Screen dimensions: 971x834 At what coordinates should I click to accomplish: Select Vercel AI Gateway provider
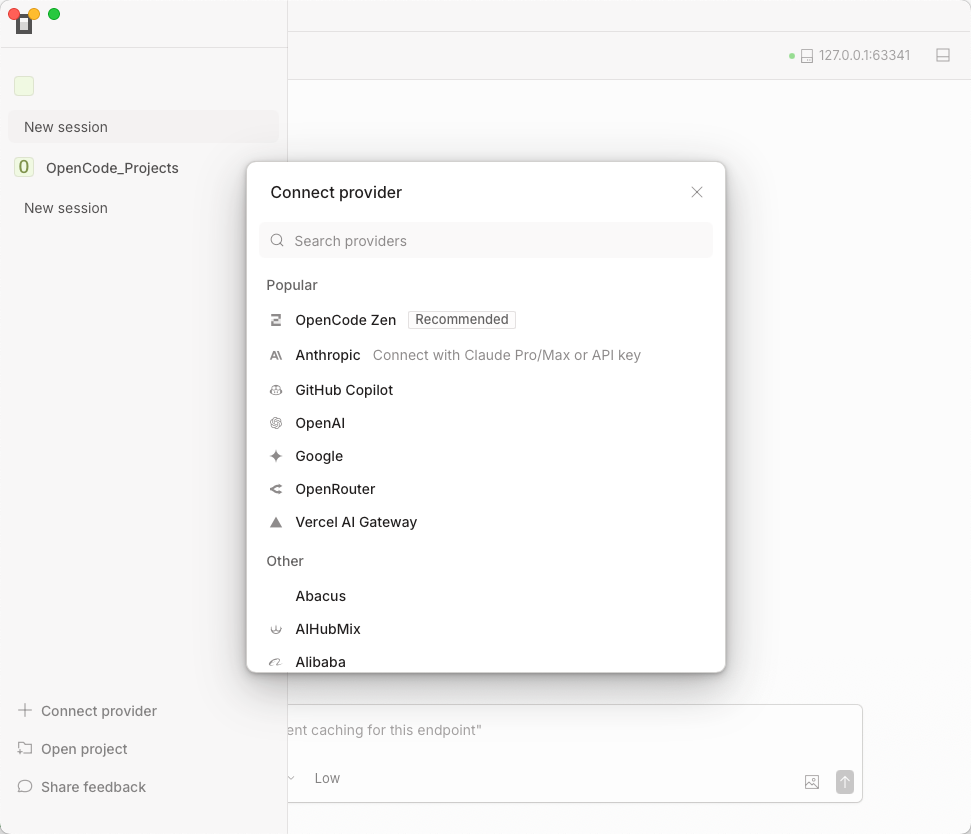click(x=356, y=522)
